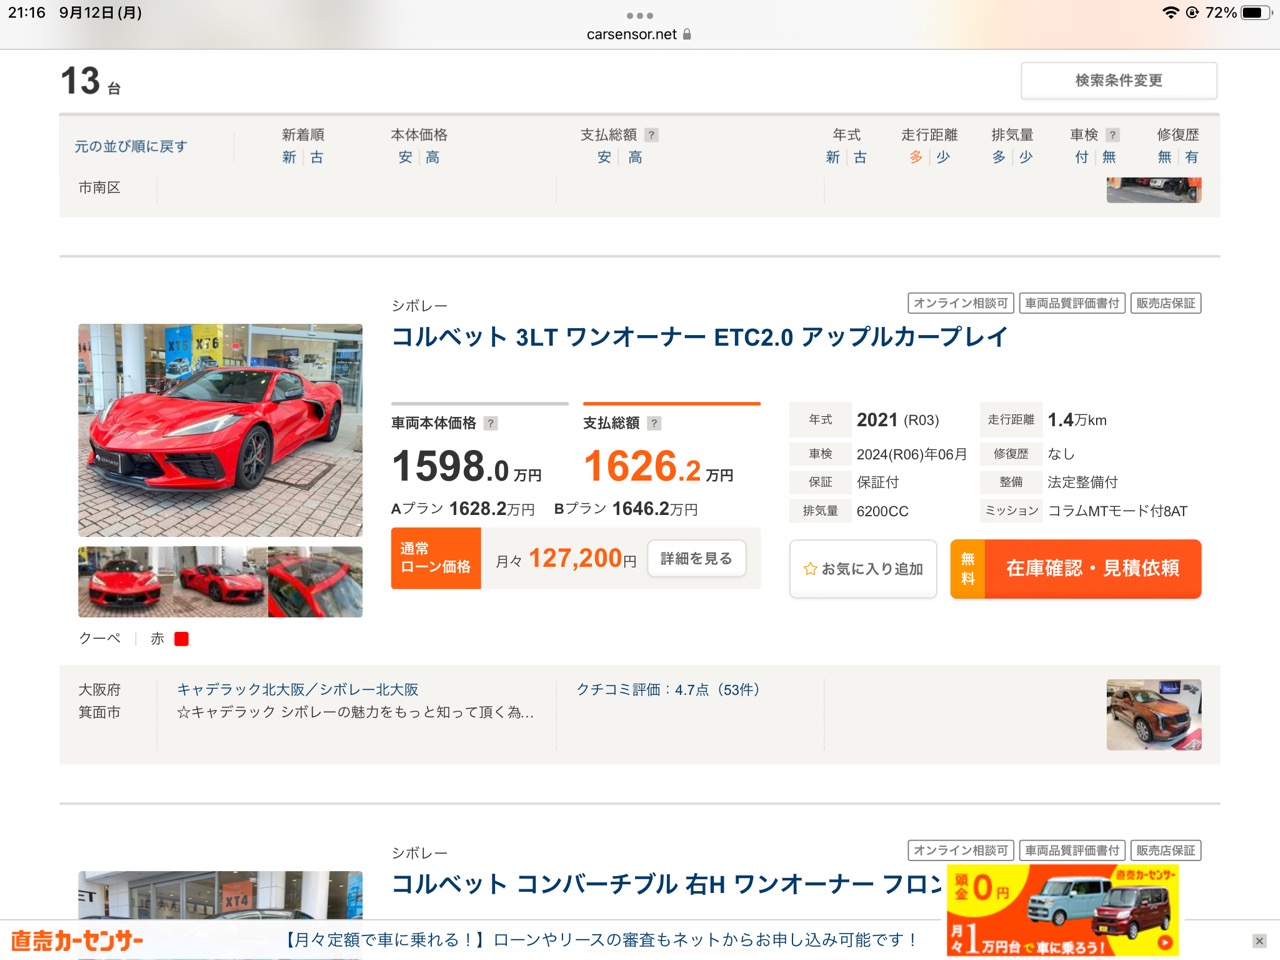Sort 本体価格 by highest (高)
The image size is (1280, 960).
pos(432,157)
